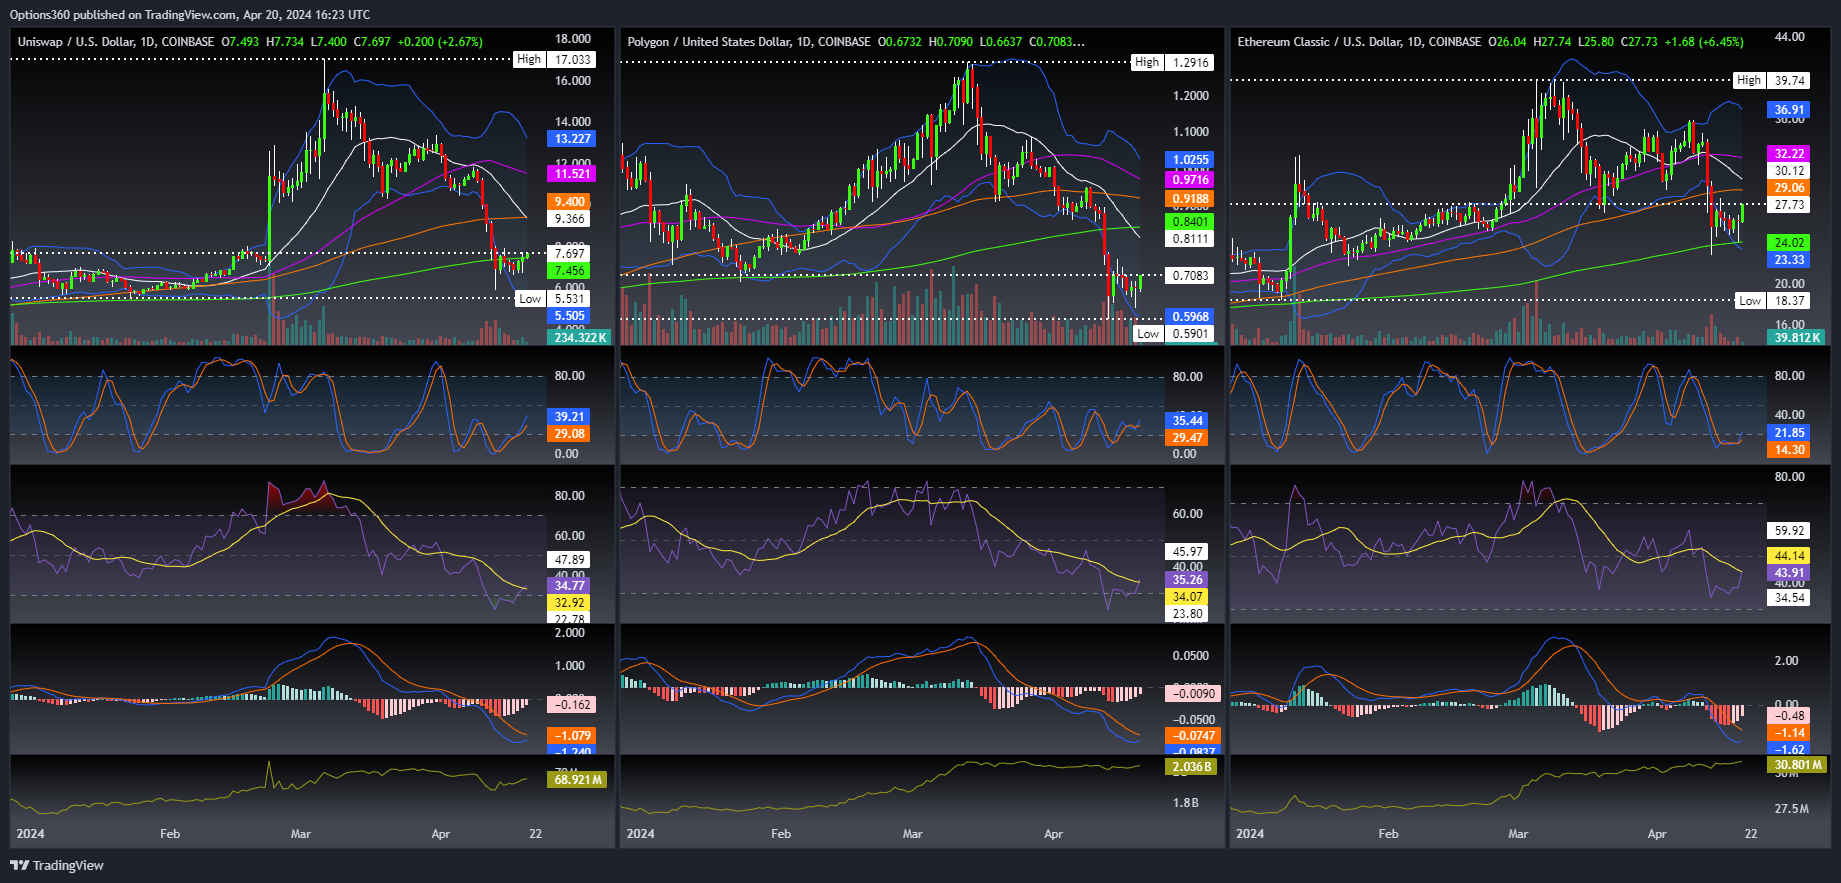The image size is (1841, 883).
Task: Click the white 0.8111 price label
Action: 1190,239
